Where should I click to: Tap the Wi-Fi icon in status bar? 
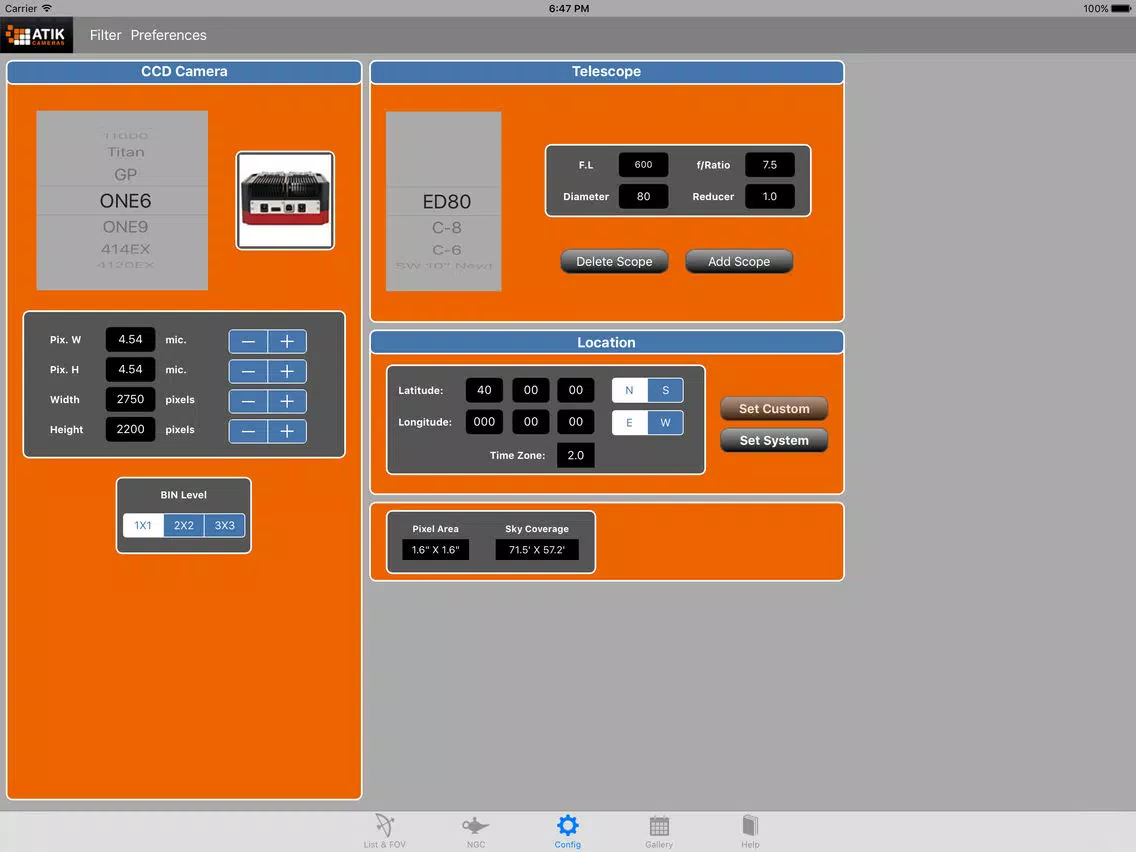[x=47, y=8]
